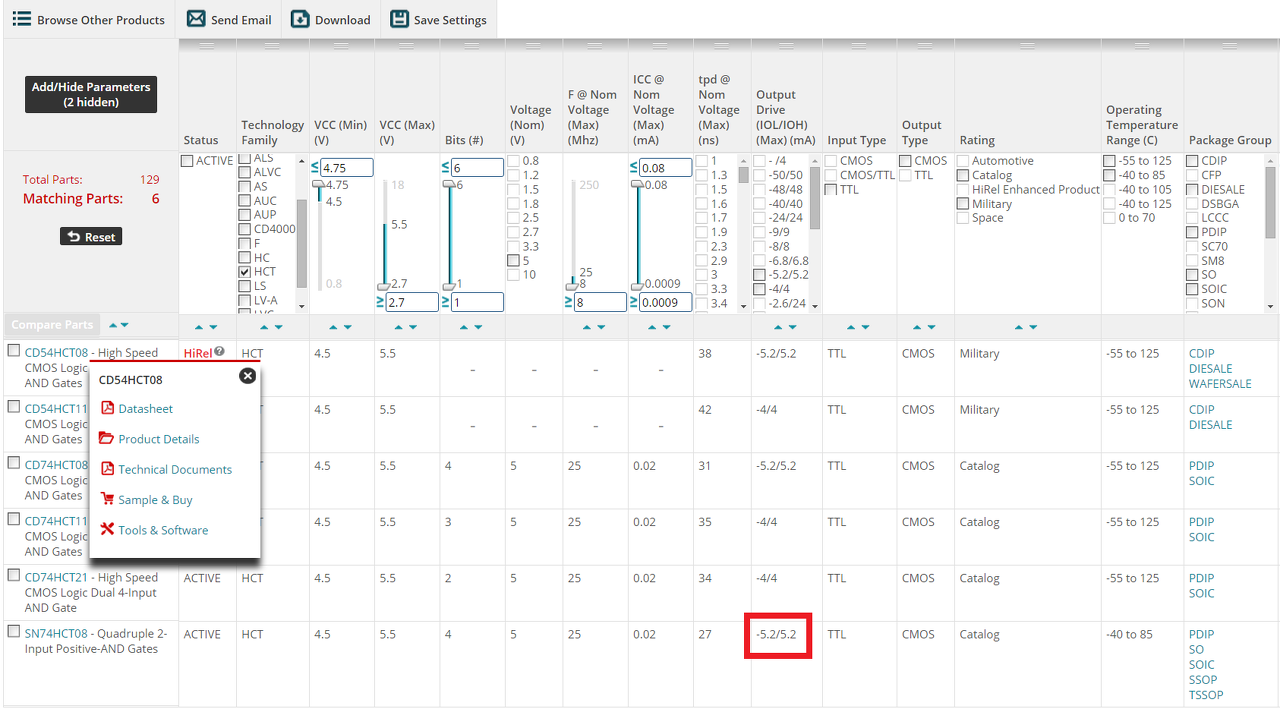Enable the Military rating filter
Viewport: 1280px width, 709px height.
click(x=963, y=204)
